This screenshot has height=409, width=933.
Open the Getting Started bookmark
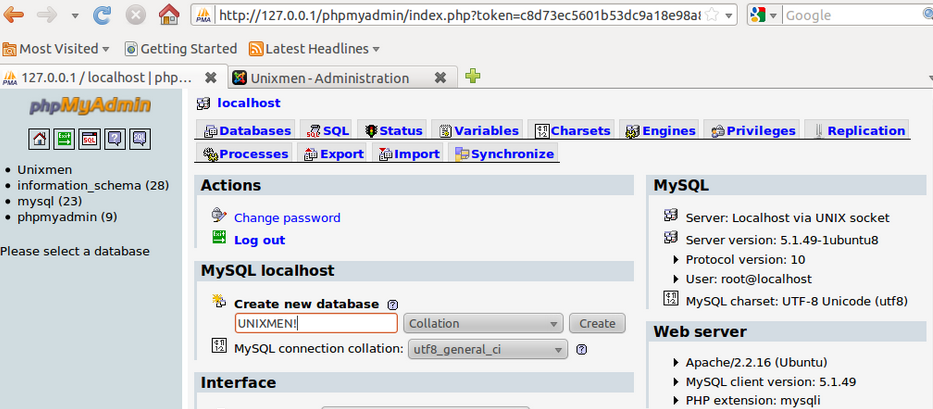tap(181, 49)
